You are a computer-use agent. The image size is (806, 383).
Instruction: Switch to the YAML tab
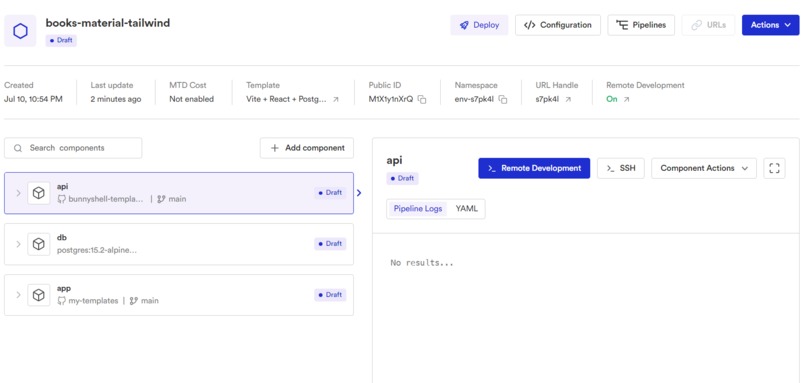(x=466, y=209)
